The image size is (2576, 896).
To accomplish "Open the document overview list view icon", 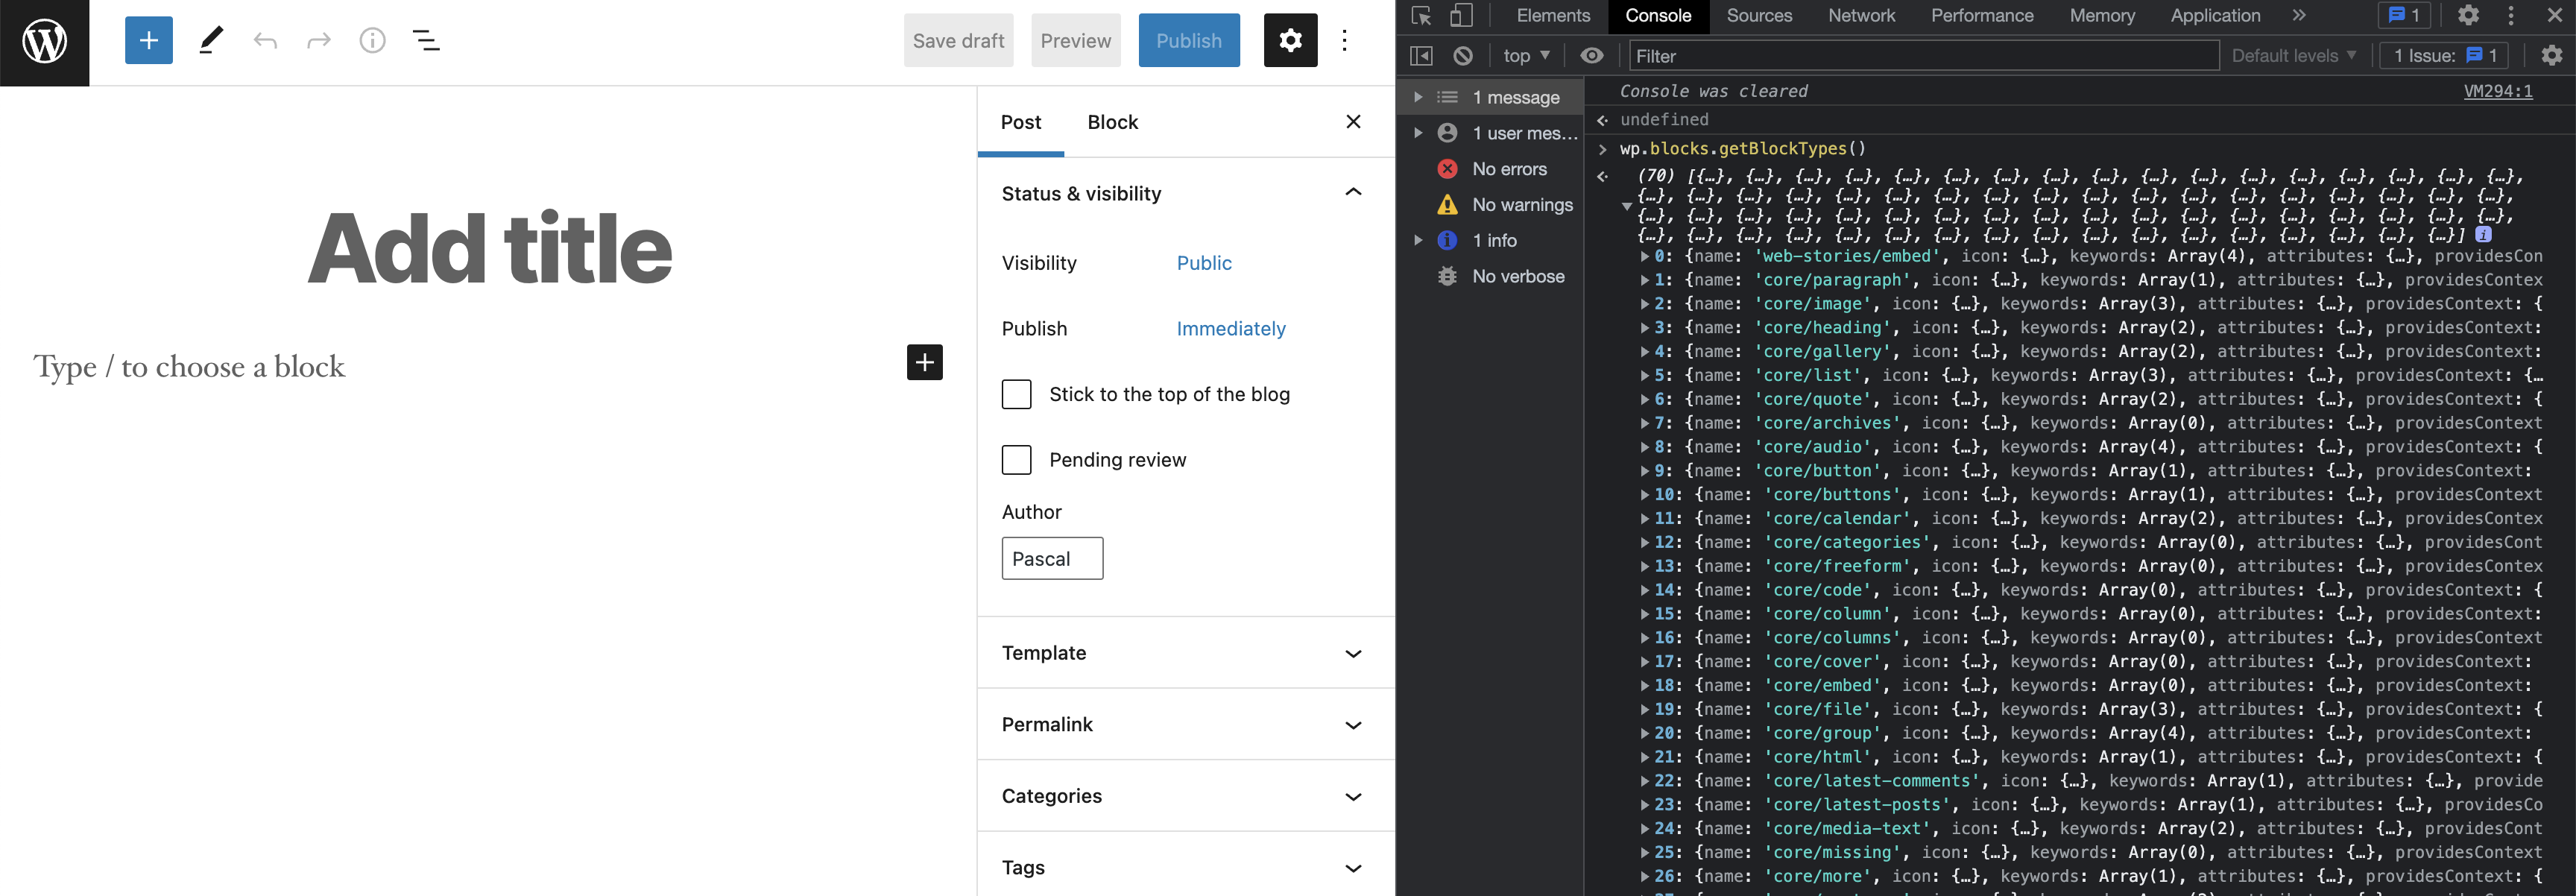I will (x=426, y=40).
